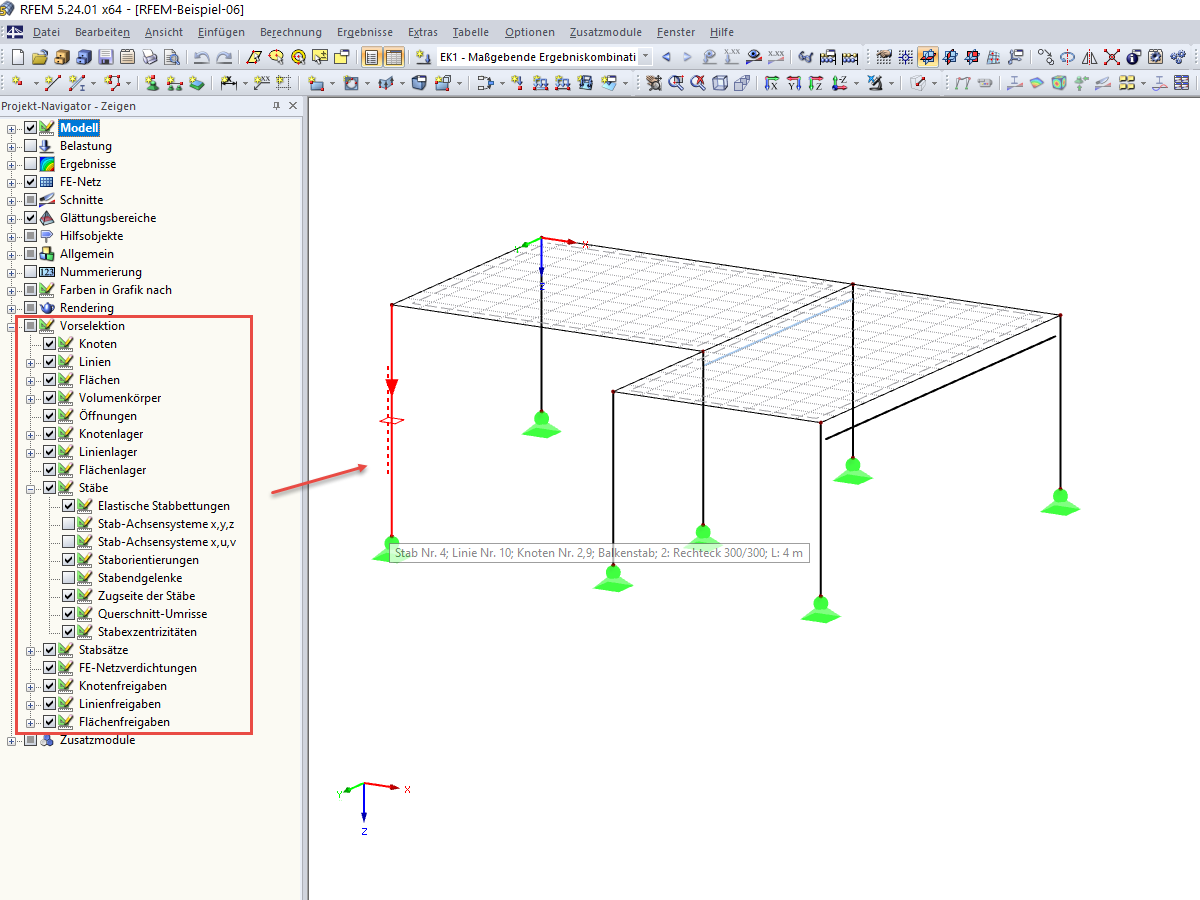Click the Zoom window magnifier icon

(676, 83)
